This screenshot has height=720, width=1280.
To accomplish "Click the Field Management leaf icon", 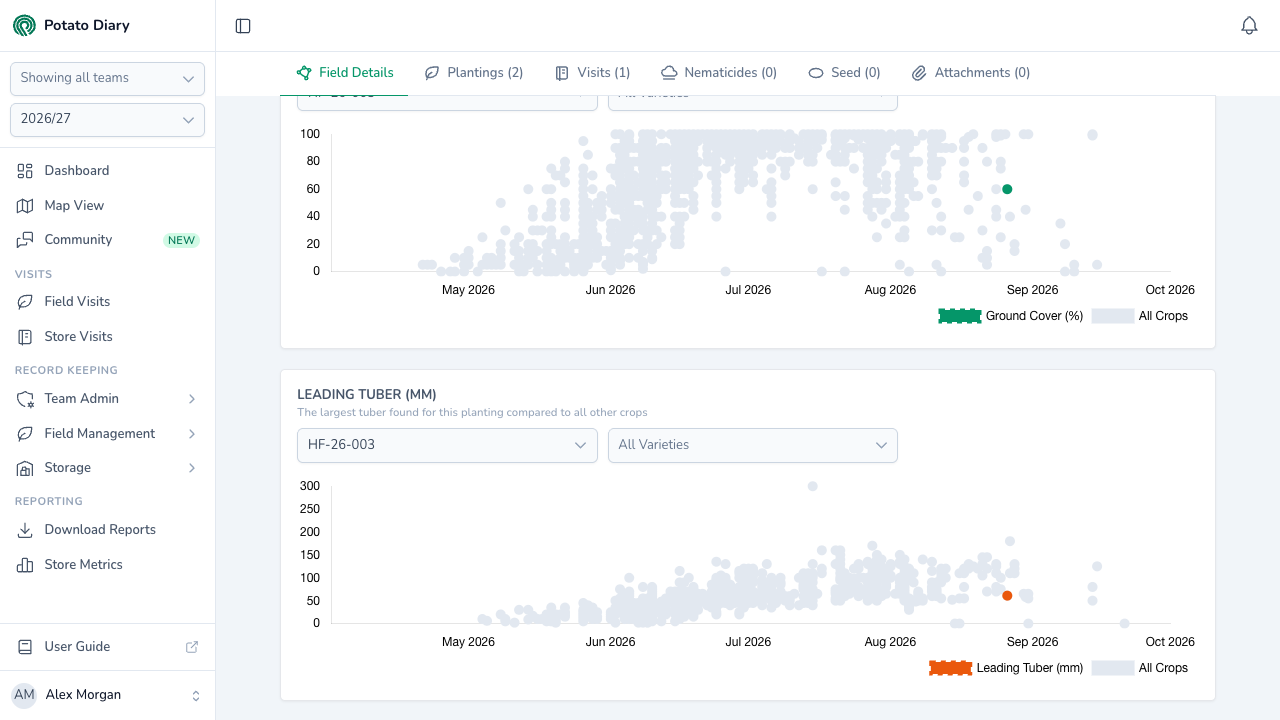I will click(x=25, y=434).
